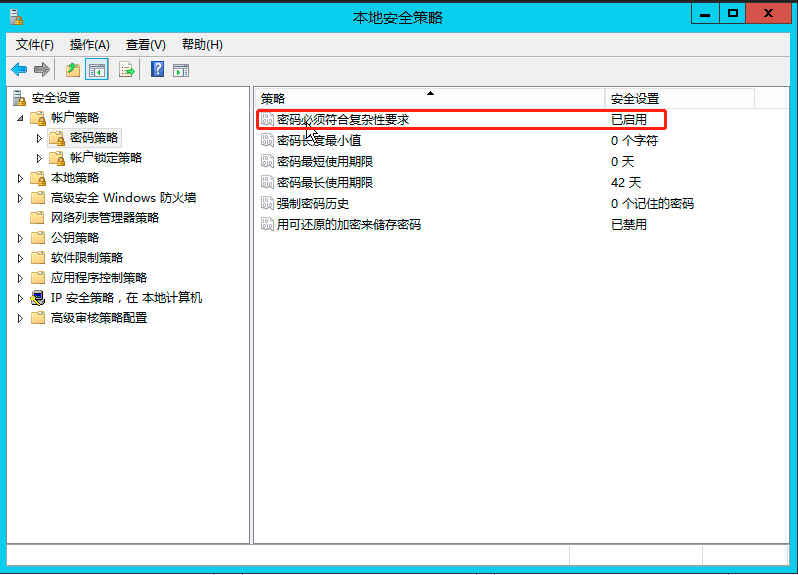Expand the IP 安全策略 node arrow
The width and height of the screenshot is (798, 575).
click(20, 298)
